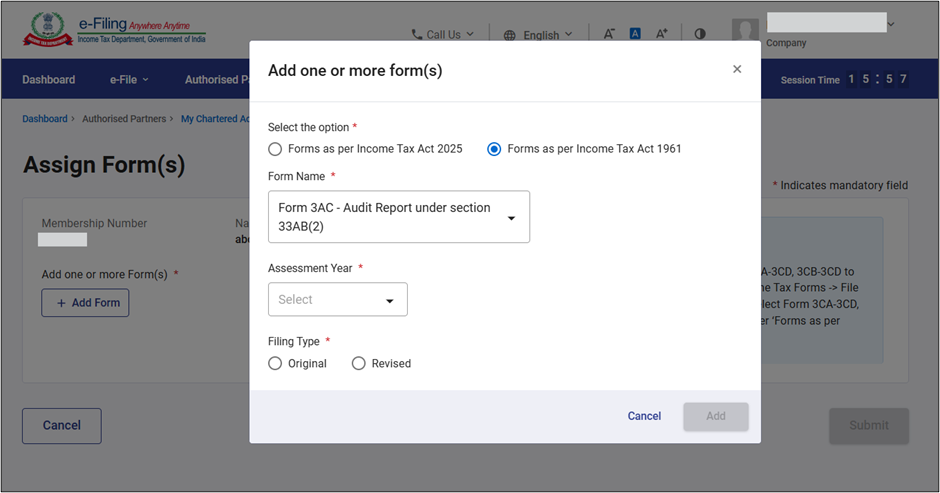The height and width of the screenshot is (493, 940).
Task: Expand the Assessment Year dropdown
Action: pos(337,299)
